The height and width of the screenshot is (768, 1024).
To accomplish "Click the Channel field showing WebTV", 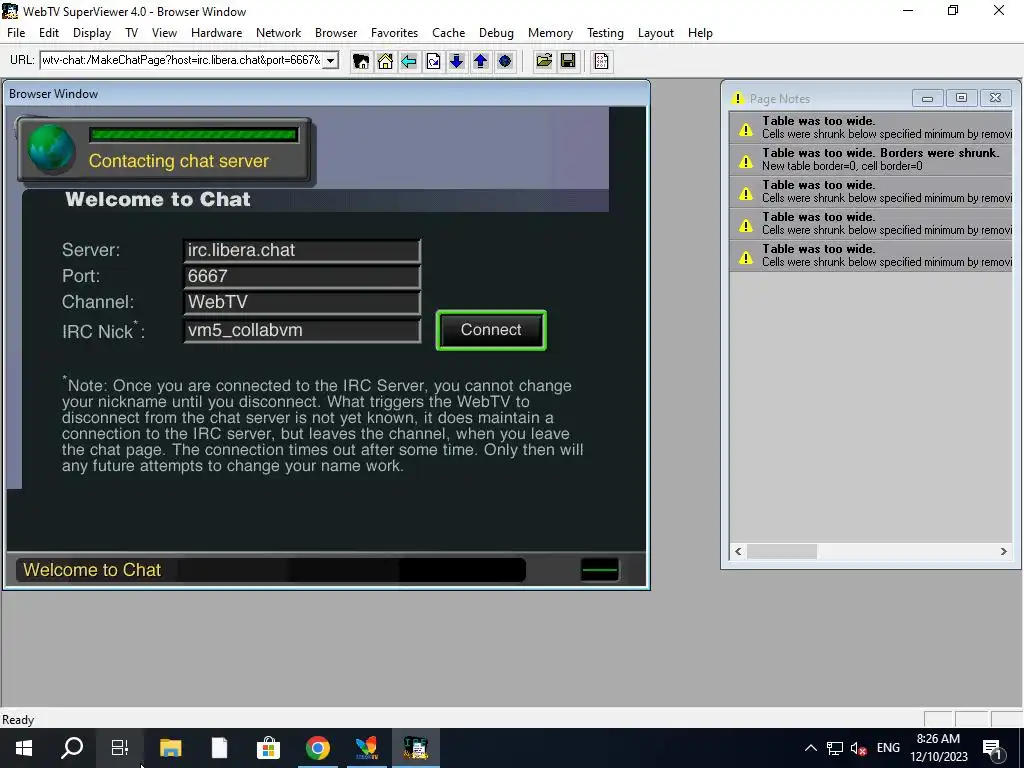I will click(x=302, y=303).
